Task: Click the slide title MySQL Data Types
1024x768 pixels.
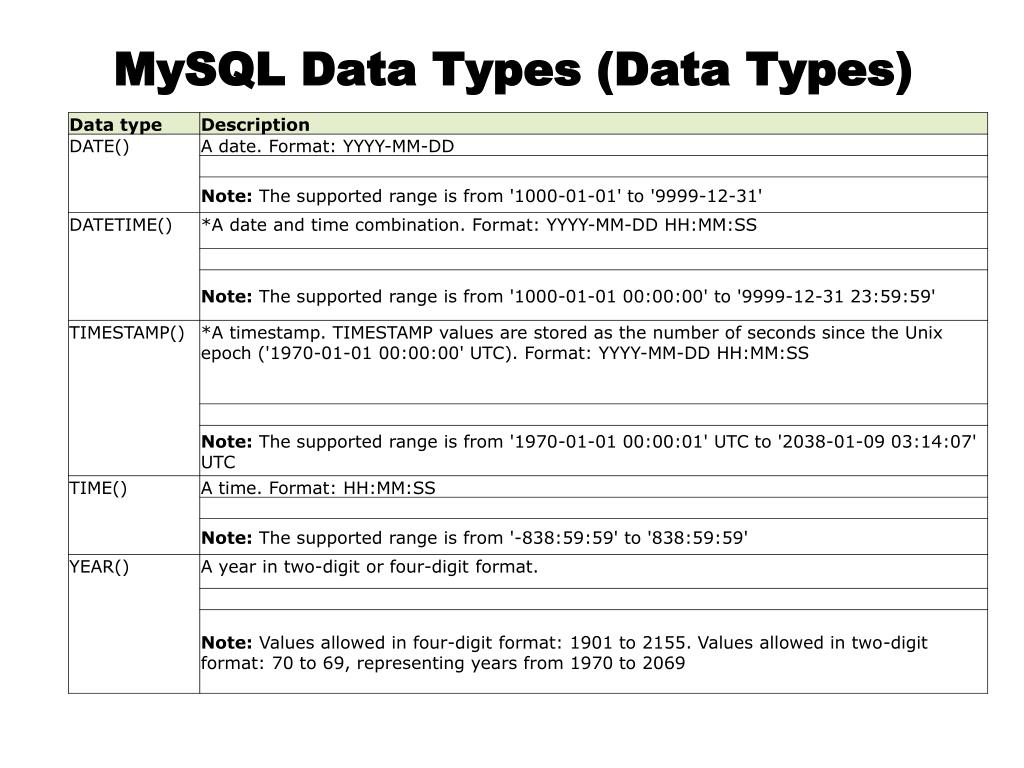Action: 513,71
